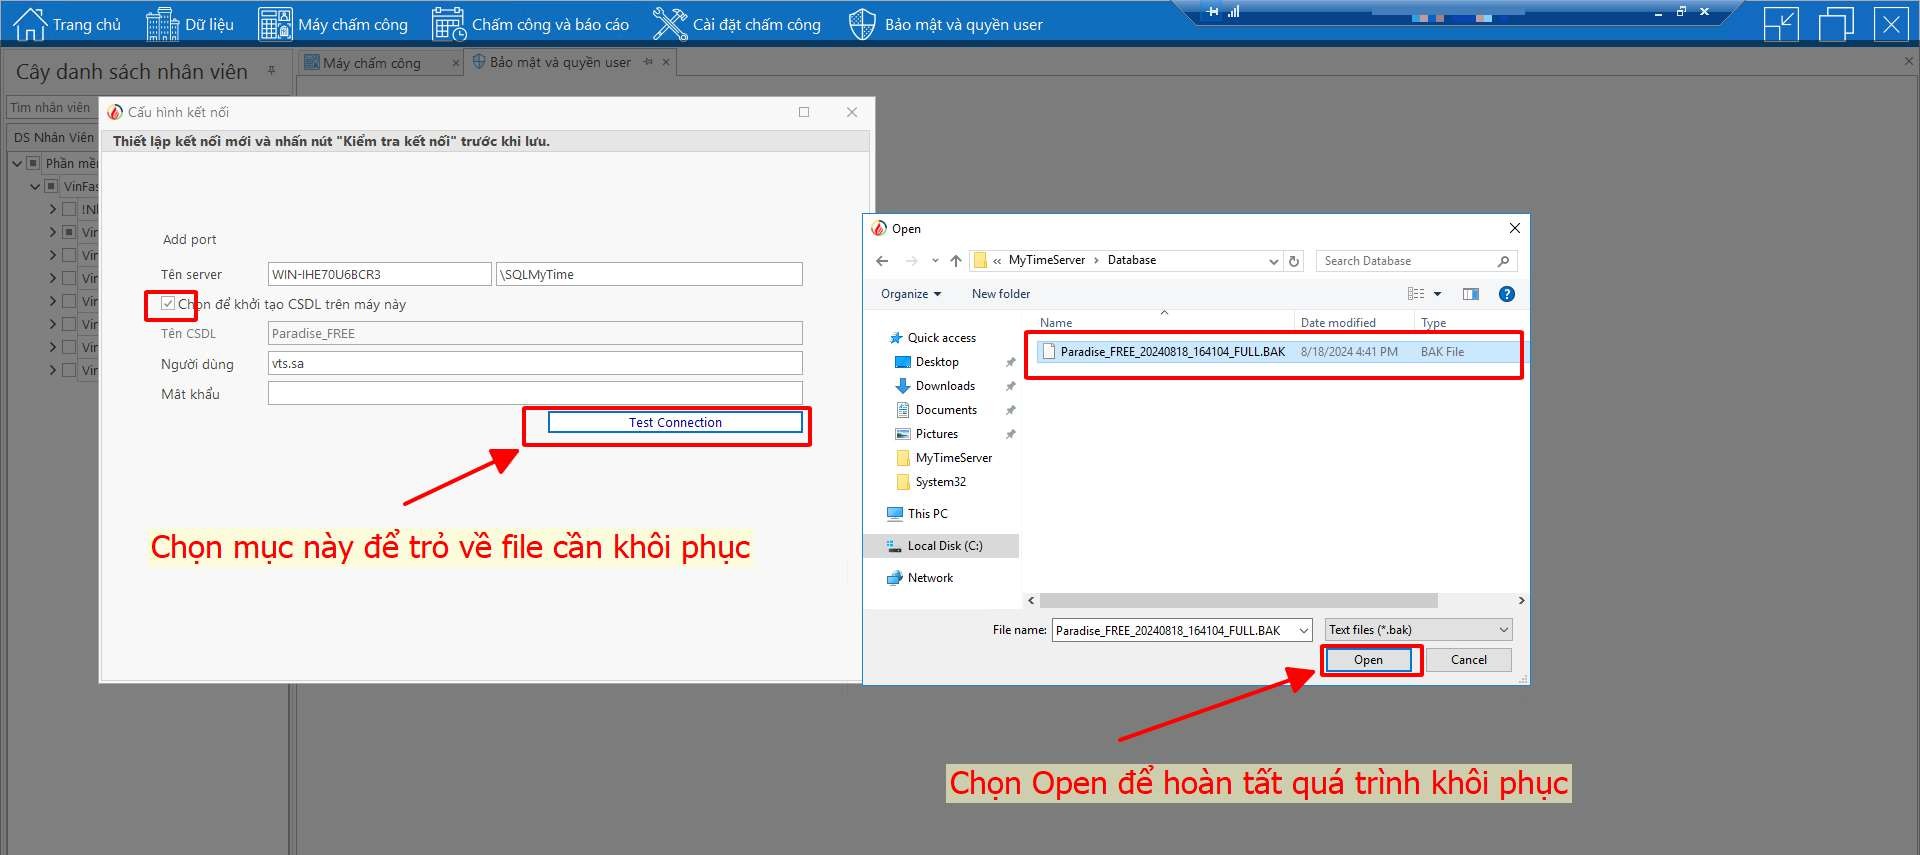Refresh the Database folder listing

pos(1294,261)
